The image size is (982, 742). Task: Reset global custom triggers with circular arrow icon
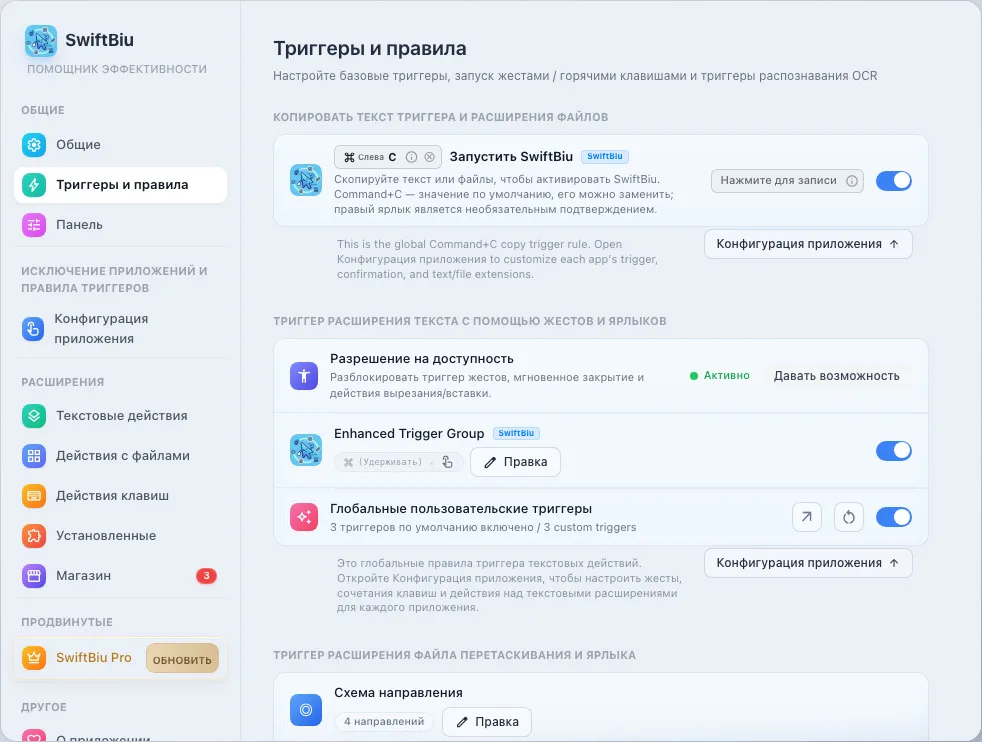tap(849, 517)
